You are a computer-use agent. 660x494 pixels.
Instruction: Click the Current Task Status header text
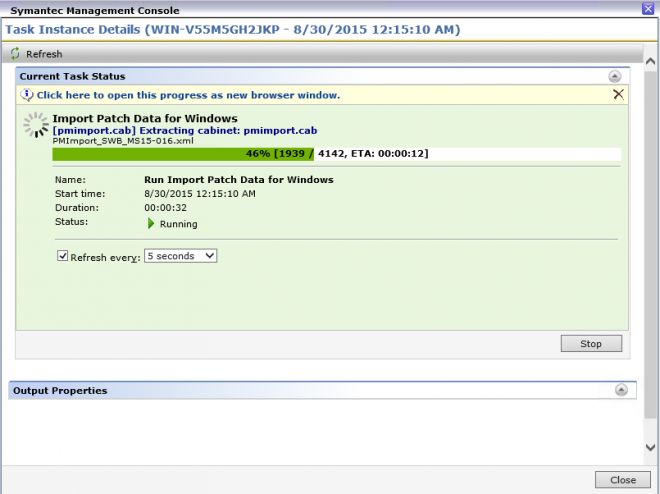72,77
